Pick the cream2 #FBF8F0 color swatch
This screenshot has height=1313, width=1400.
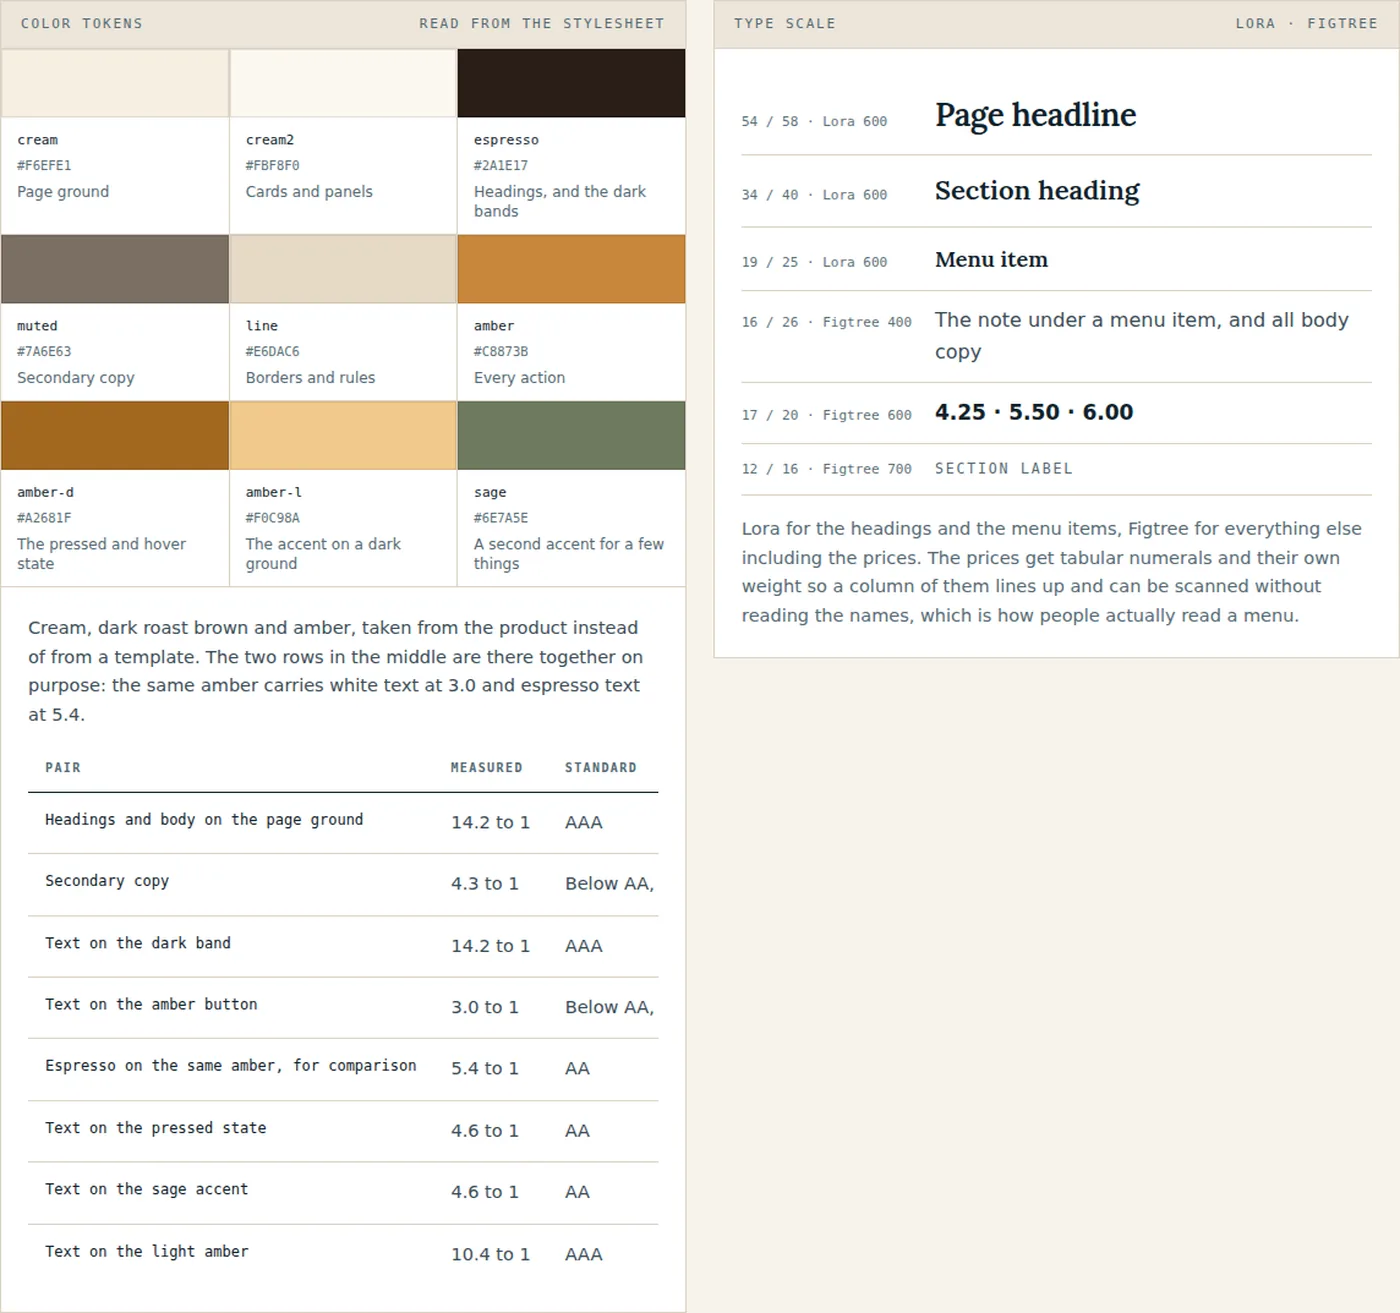[343, 83]
